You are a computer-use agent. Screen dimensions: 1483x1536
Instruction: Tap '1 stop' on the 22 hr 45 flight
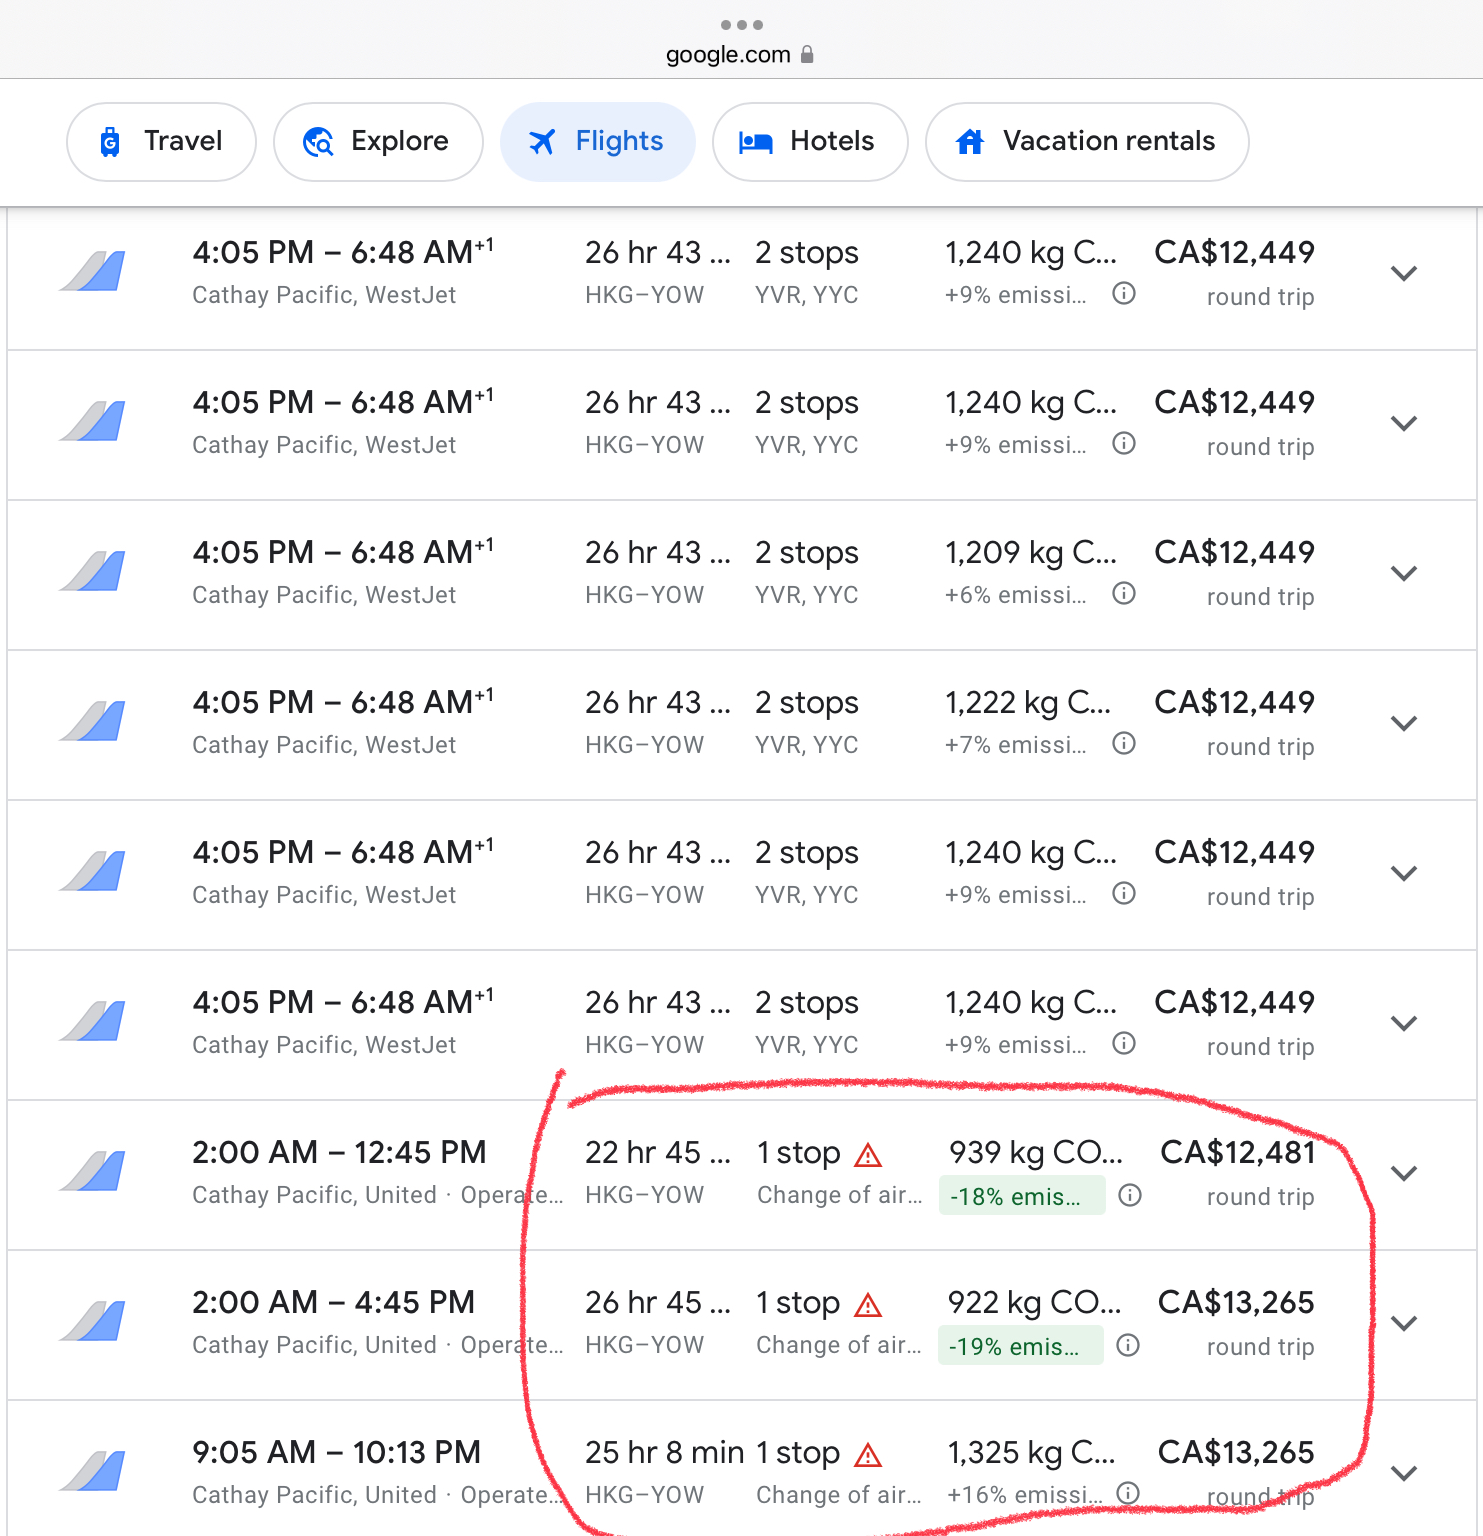point(798,1153)
